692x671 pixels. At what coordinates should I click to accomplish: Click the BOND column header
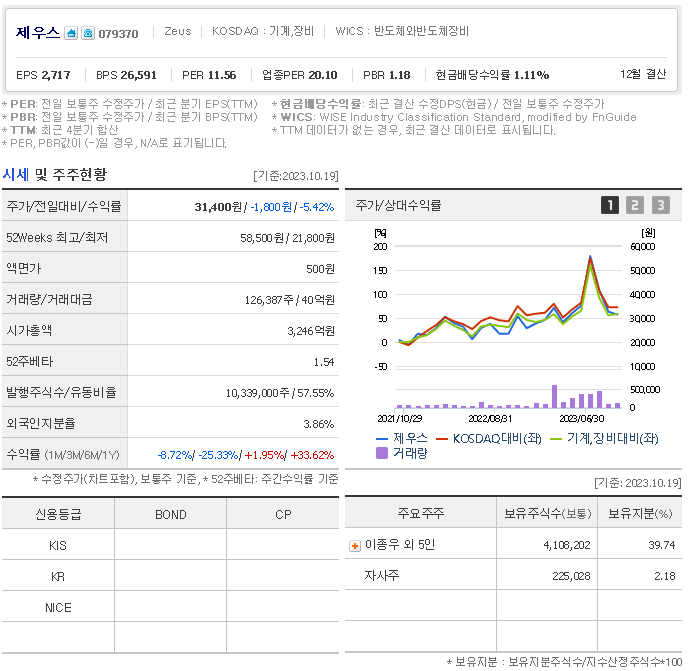(171, 515)
